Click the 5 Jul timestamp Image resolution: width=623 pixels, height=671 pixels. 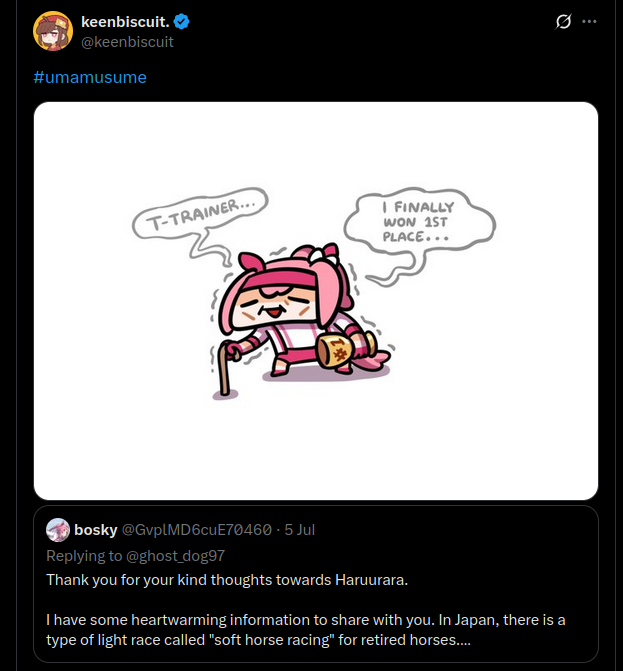[x=299, y=529]
